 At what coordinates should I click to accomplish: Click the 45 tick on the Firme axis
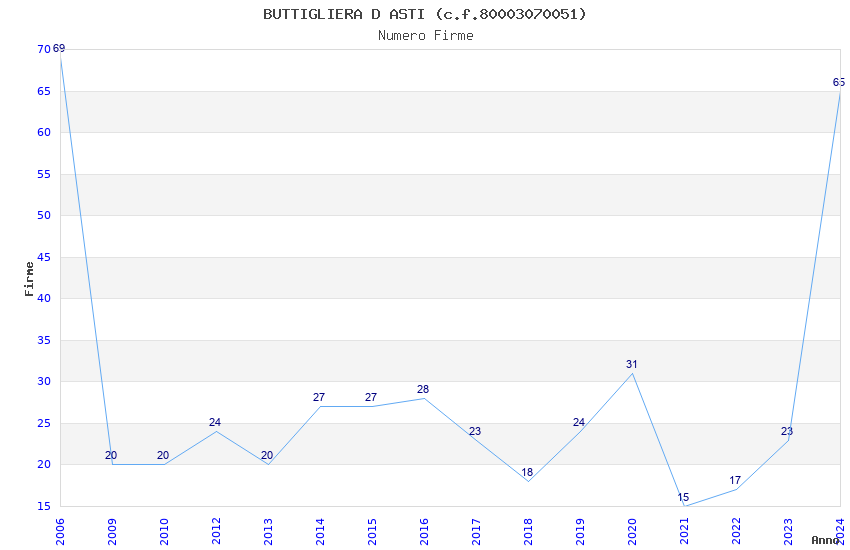click(x=44, y=257)
